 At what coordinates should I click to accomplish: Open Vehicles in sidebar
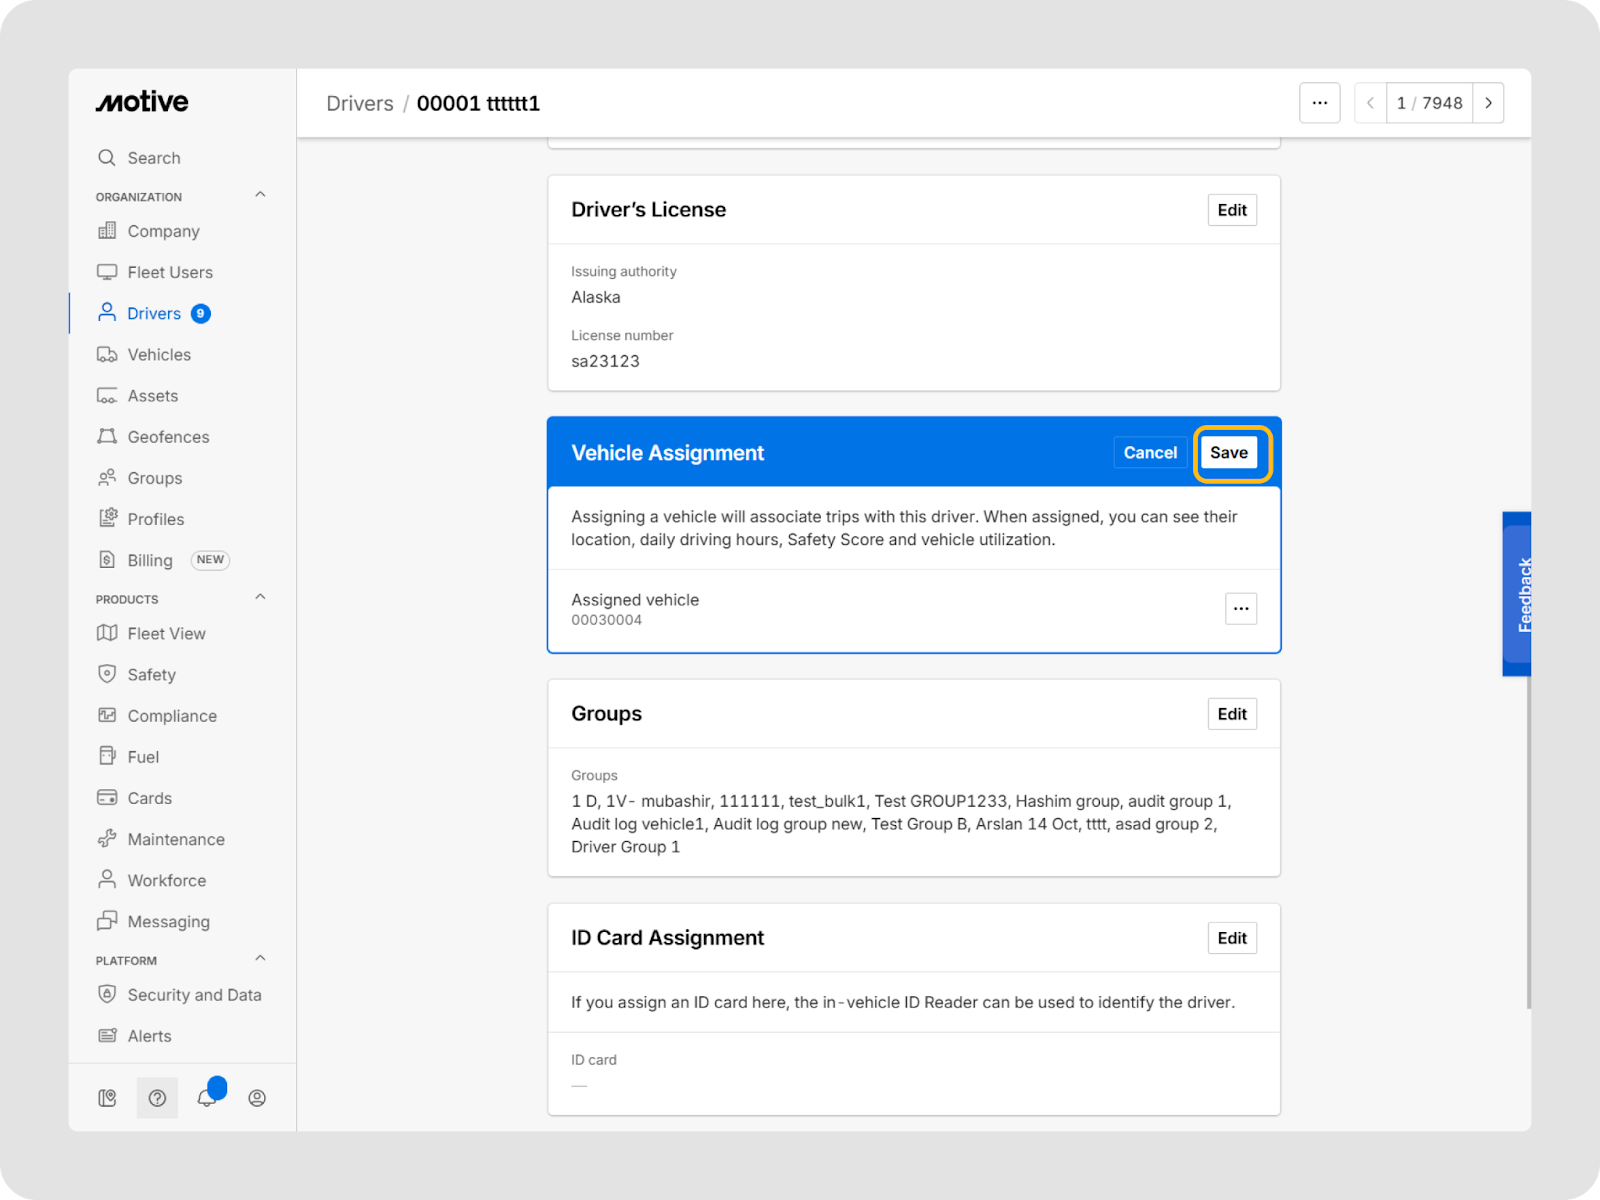click(158, 355)
